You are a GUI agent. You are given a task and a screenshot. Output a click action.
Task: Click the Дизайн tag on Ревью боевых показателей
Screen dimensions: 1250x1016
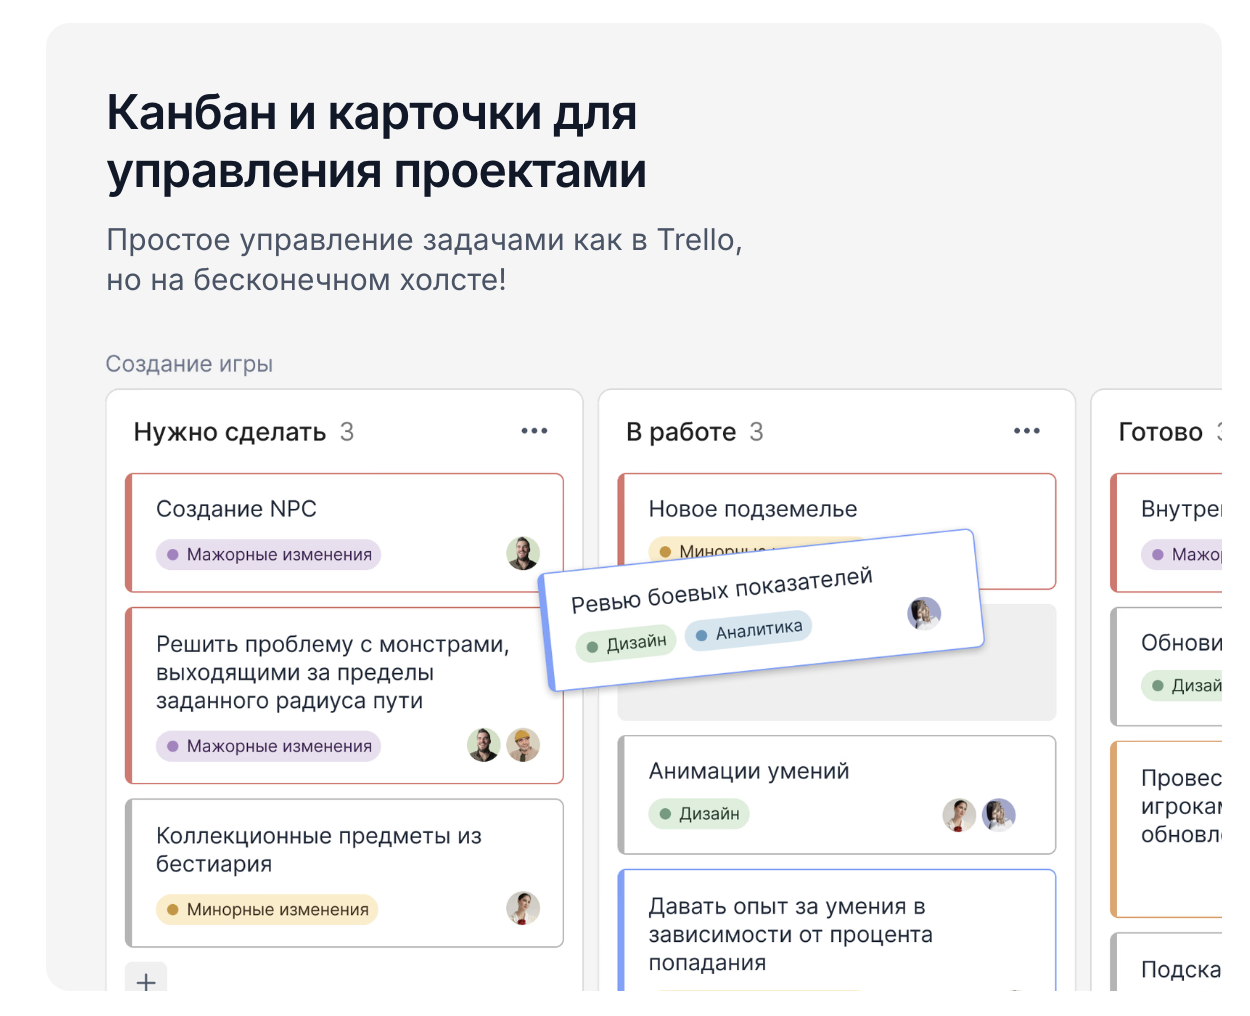coord(627,643)
